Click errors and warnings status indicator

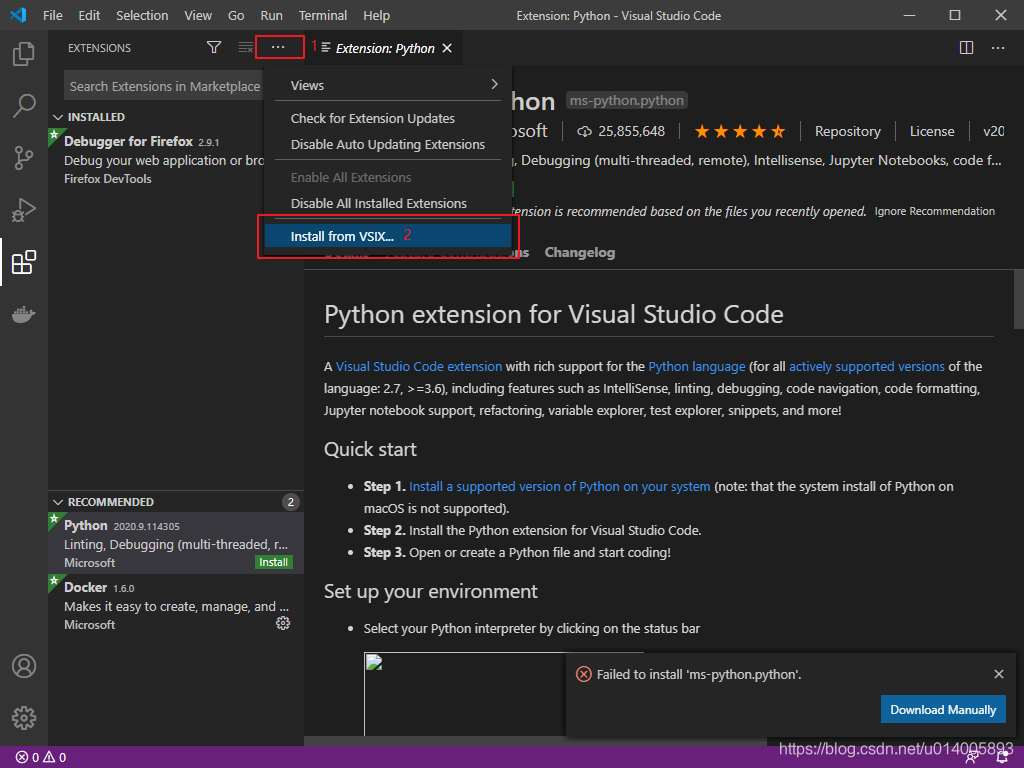(x=40, y=758)
